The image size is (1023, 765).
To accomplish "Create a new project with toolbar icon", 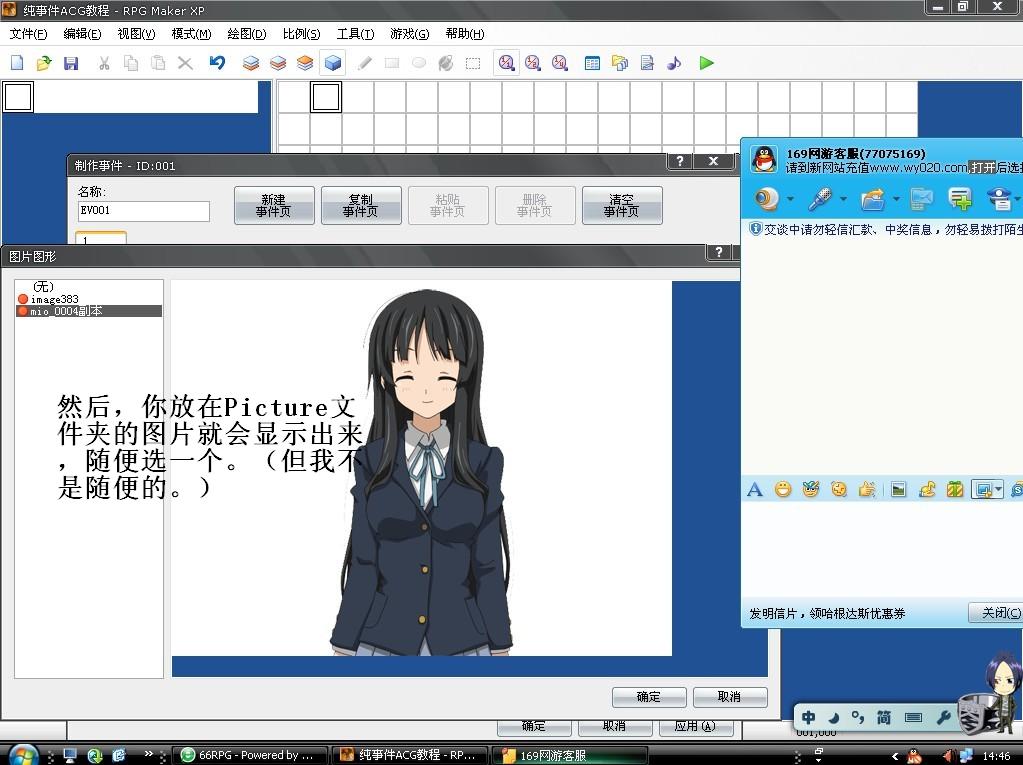I will click(17, 63).
